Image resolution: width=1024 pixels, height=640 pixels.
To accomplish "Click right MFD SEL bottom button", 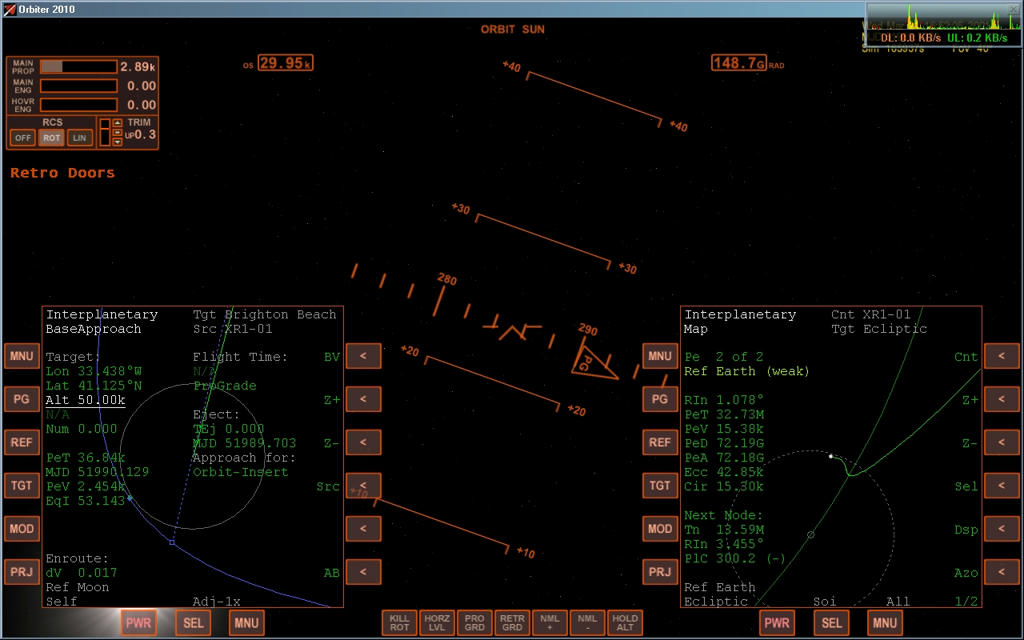I will point(831,623).
